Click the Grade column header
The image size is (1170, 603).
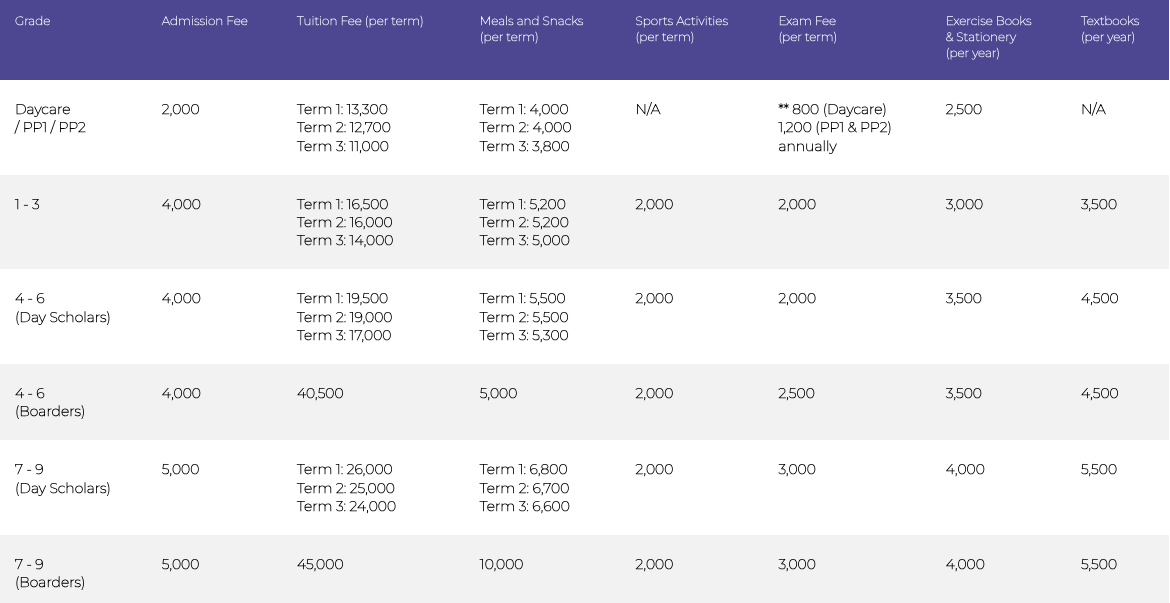tap(32, 21)
